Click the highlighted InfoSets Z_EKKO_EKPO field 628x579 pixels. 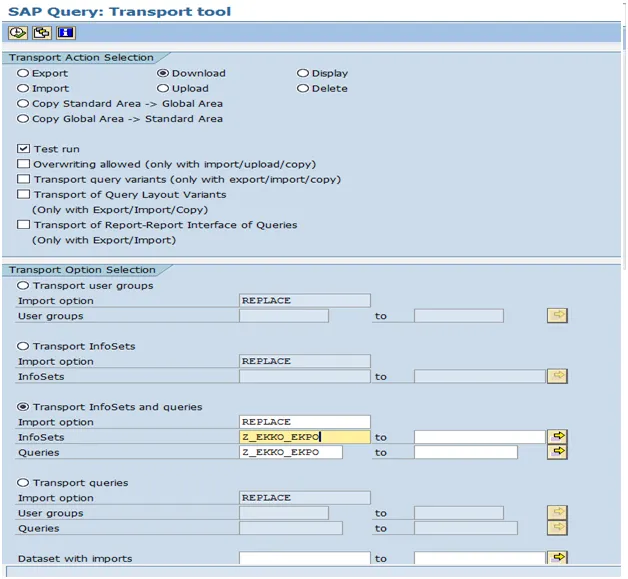click(305, 437)
